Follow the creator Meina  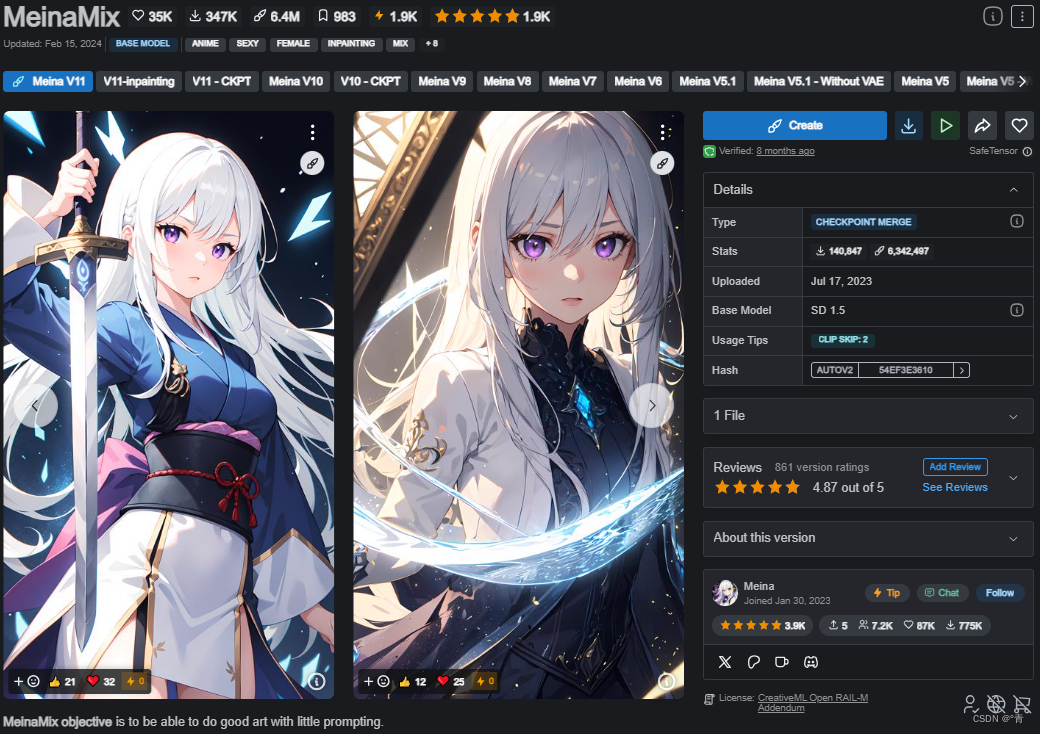pos(1000,593)
